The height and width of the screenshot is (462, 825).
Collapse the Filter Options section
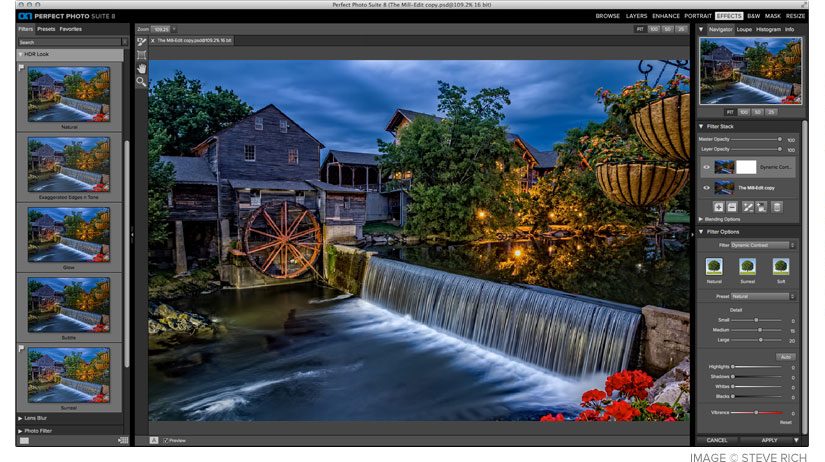point(701,232)
